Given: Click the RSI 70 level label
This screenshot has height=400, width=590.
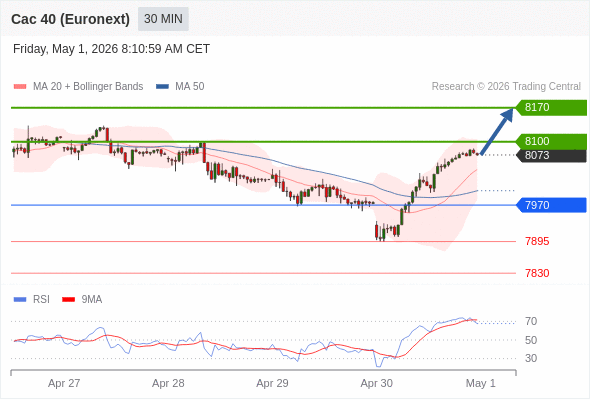Looking at the screenshot, I should point(531,321).
